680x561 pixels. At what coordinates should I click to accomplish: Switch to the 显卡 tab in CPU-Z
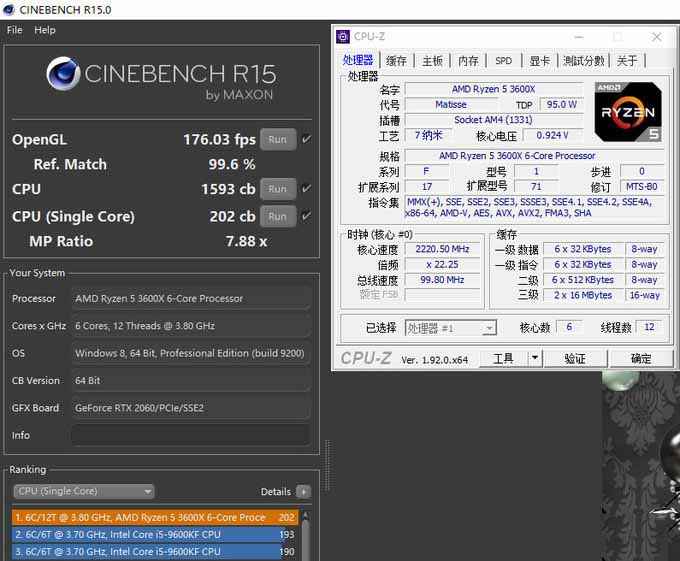(539, 61)
